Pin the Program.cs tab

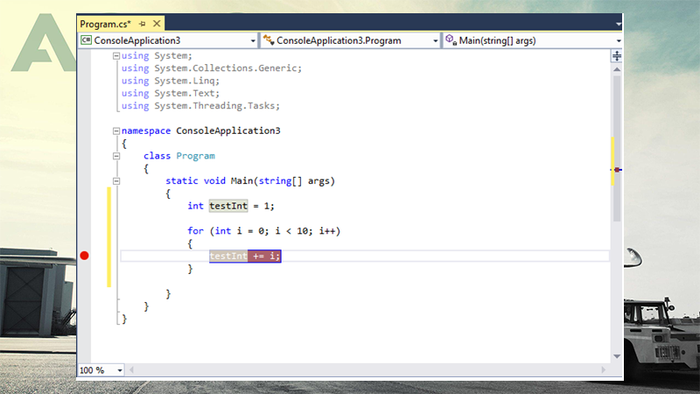point(142,24)
